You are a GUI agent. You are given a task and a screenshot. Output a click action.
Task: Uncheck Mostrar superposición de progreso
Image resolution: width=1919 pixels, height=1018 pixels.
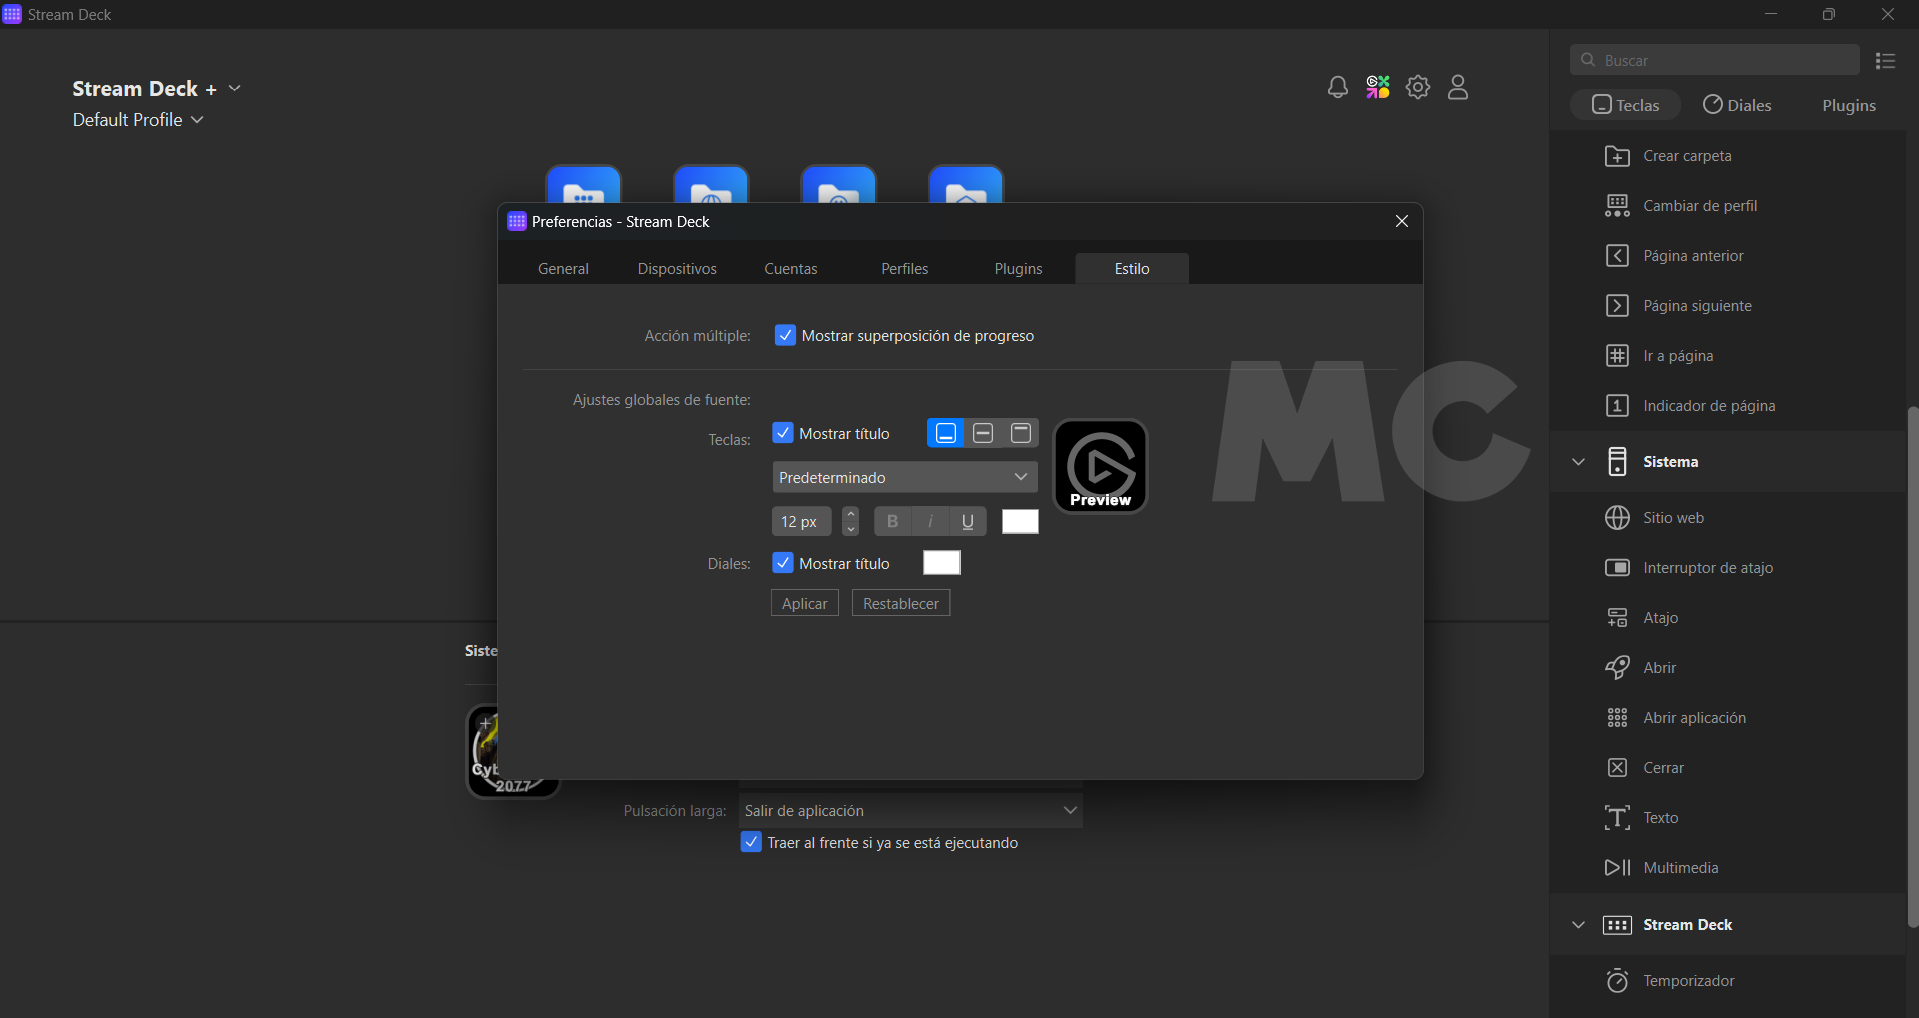785,336
